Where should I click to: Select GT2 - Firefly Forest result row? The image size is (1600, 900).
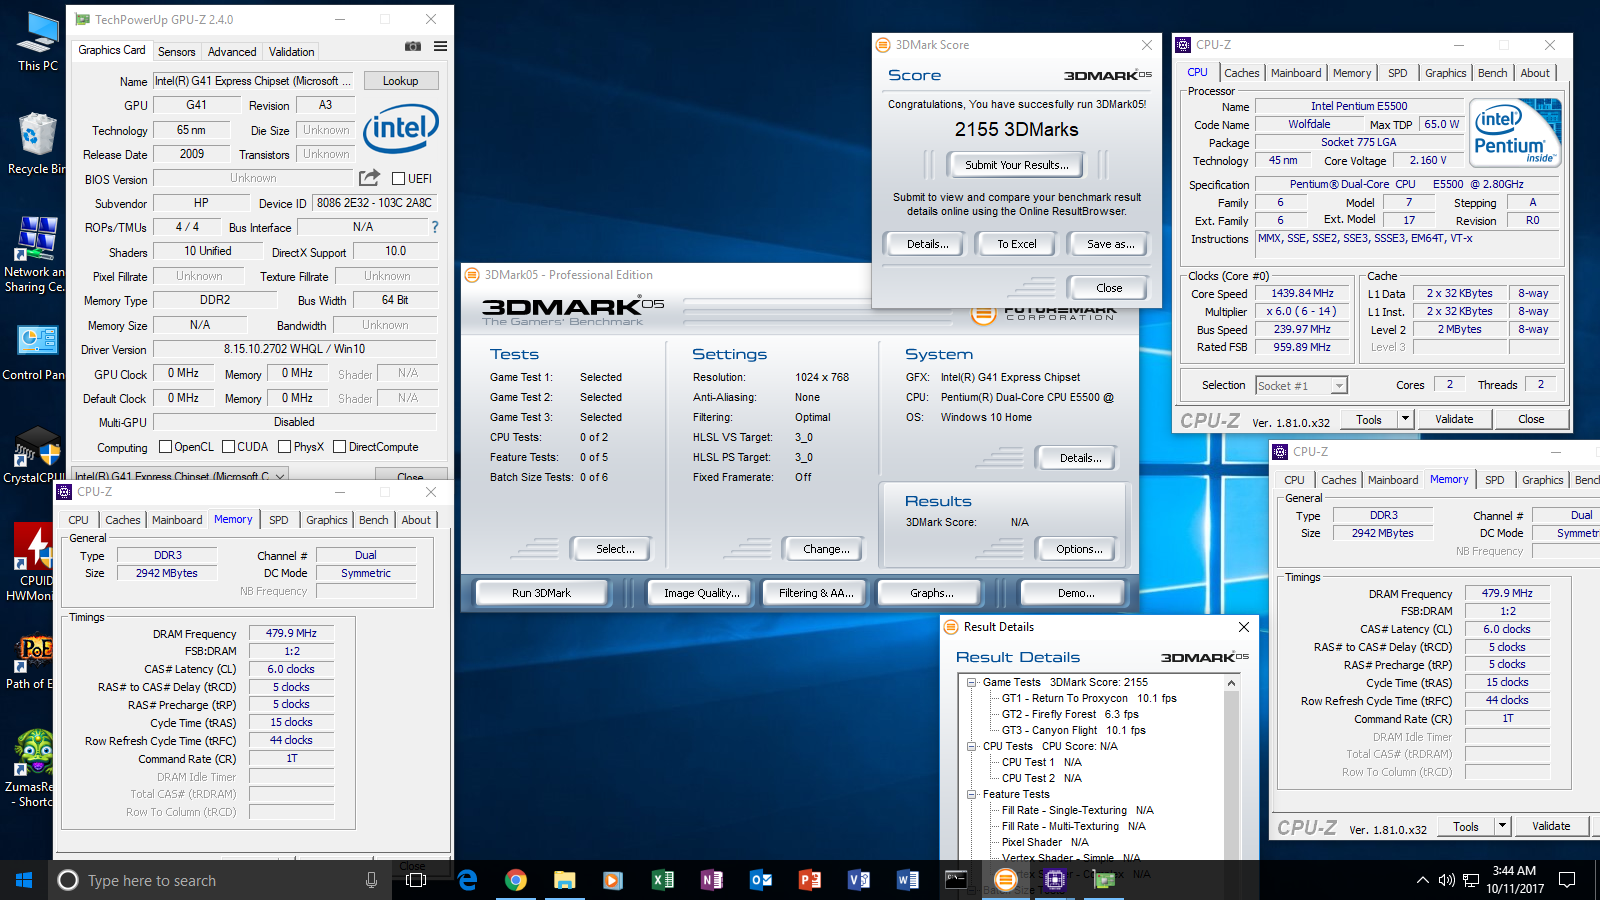click(x=1070, y=714)
